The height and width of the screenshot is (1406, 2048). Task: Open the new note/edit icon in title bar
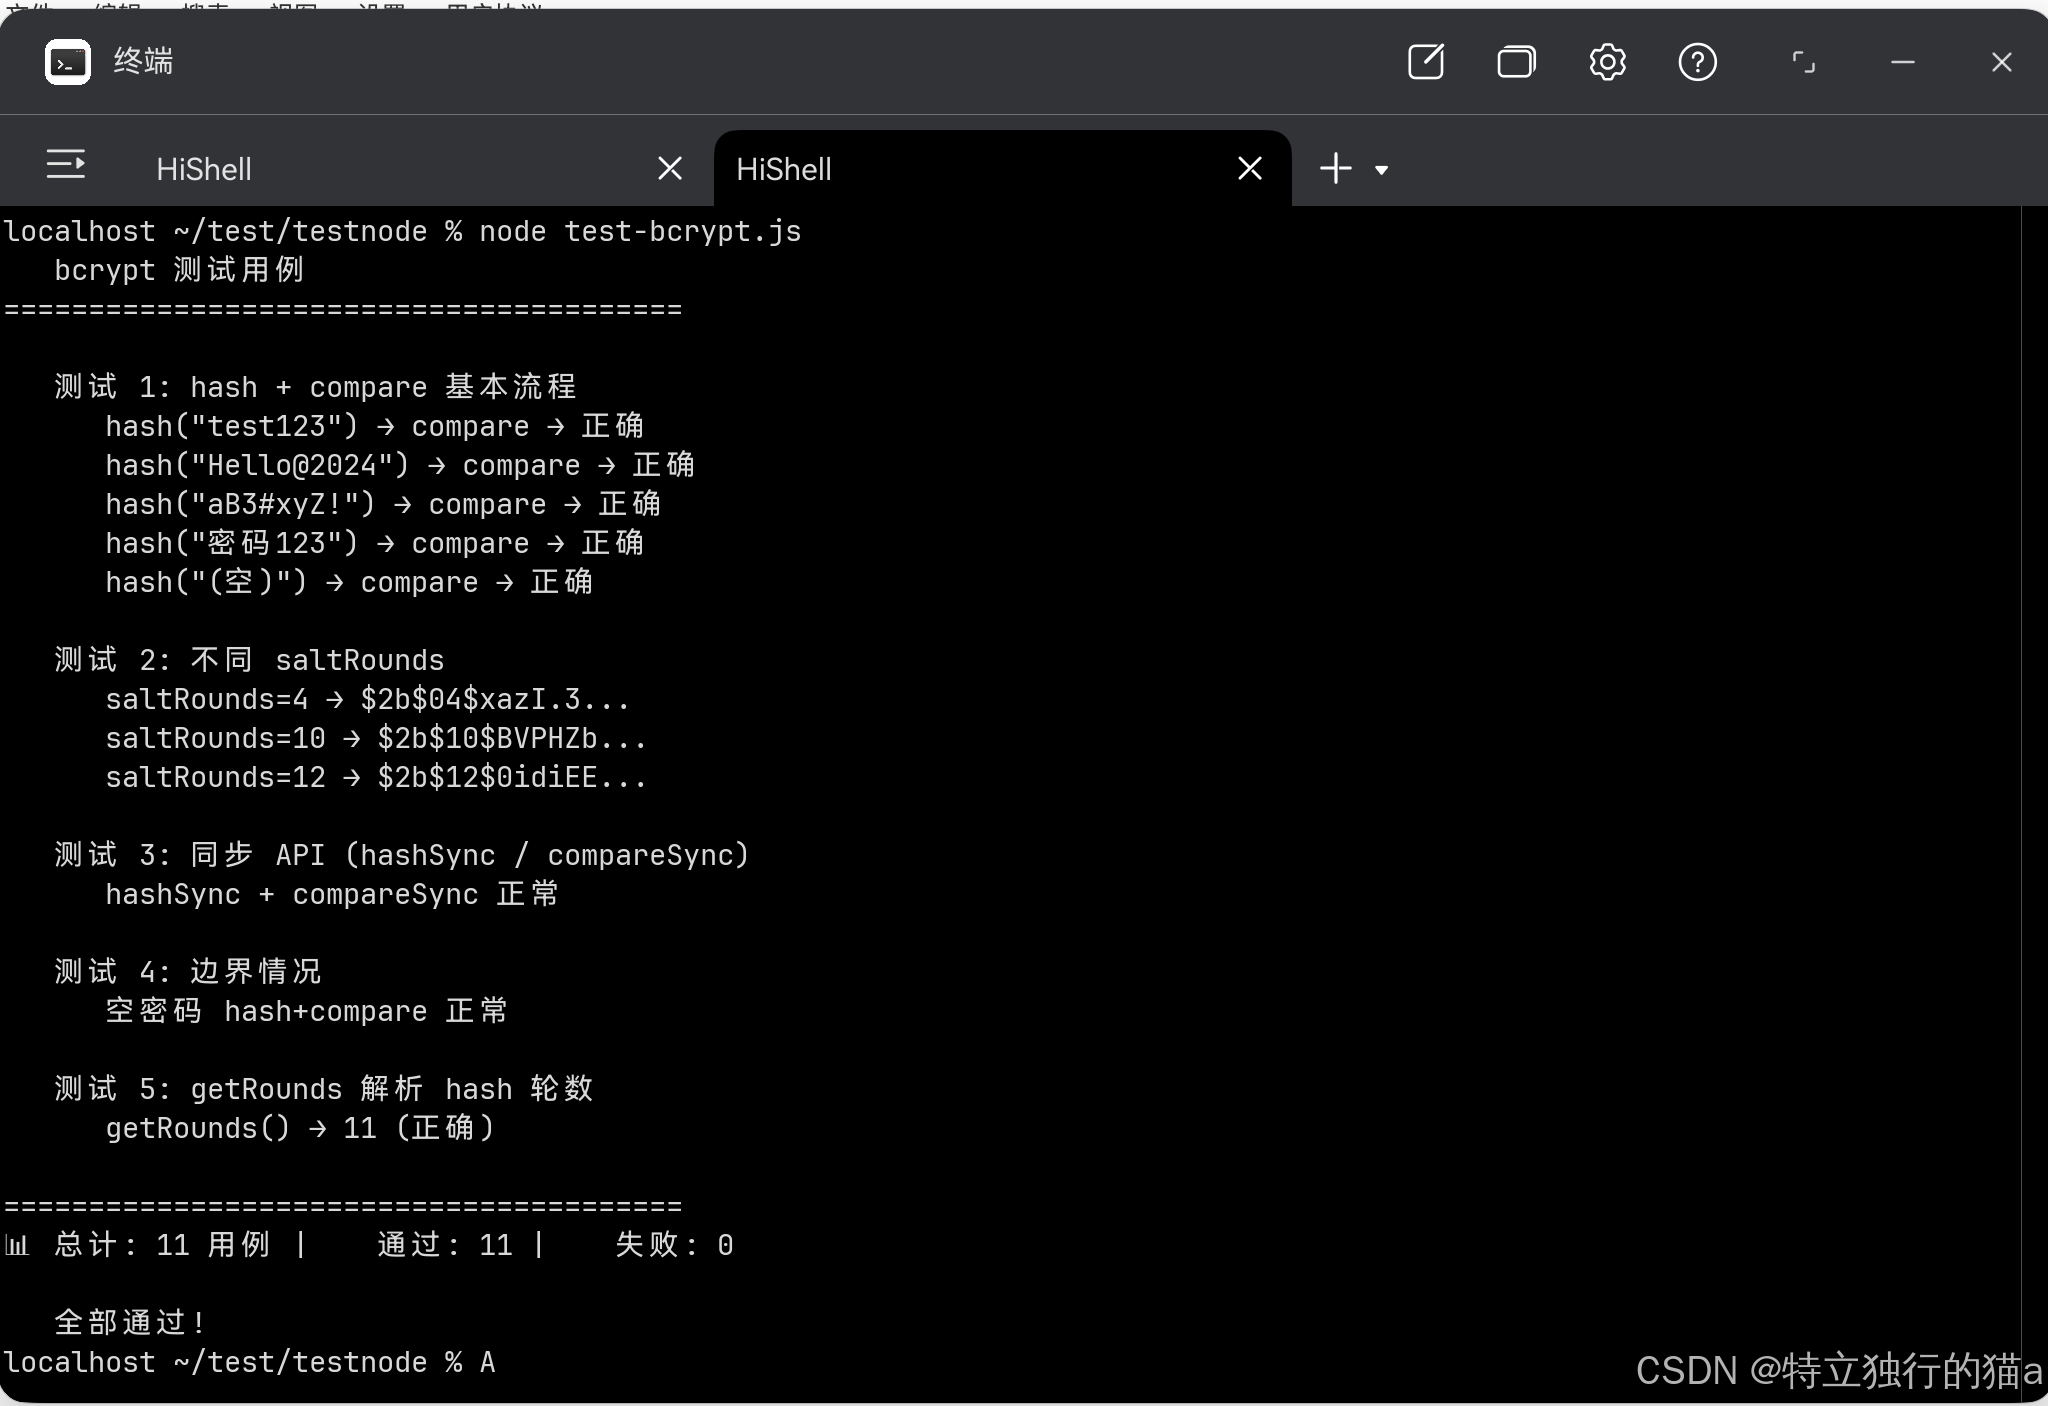1426,62
